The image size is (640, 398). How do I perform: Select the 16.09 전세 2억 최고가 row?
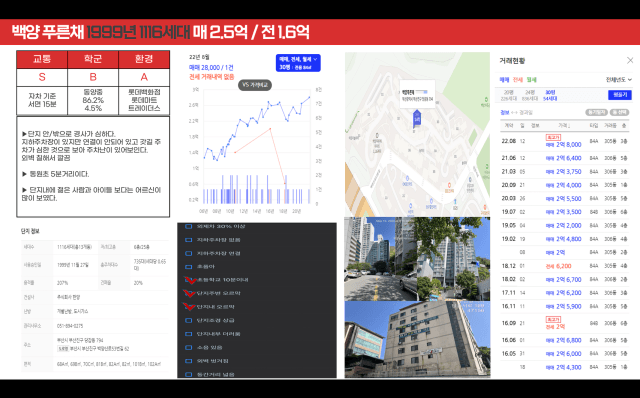[564, 323]
